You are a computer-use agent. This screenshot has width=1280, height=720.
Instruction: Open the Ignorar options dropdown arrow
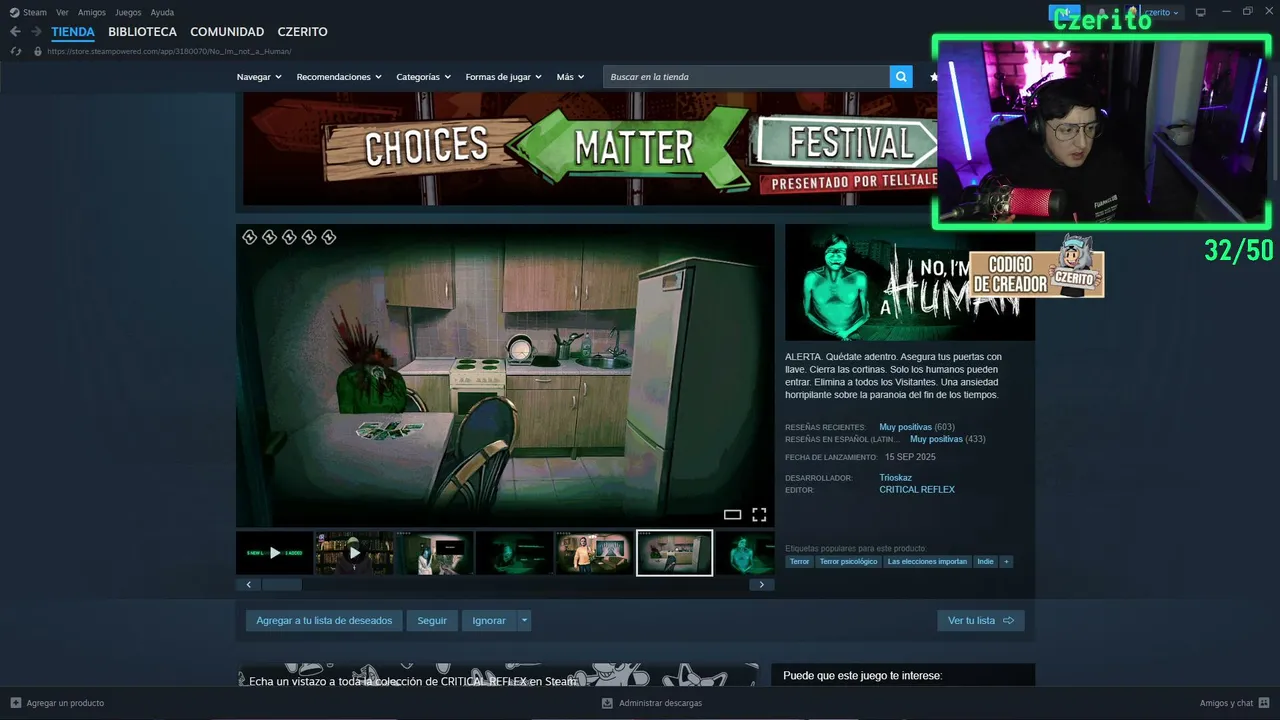tap(524, 621)
